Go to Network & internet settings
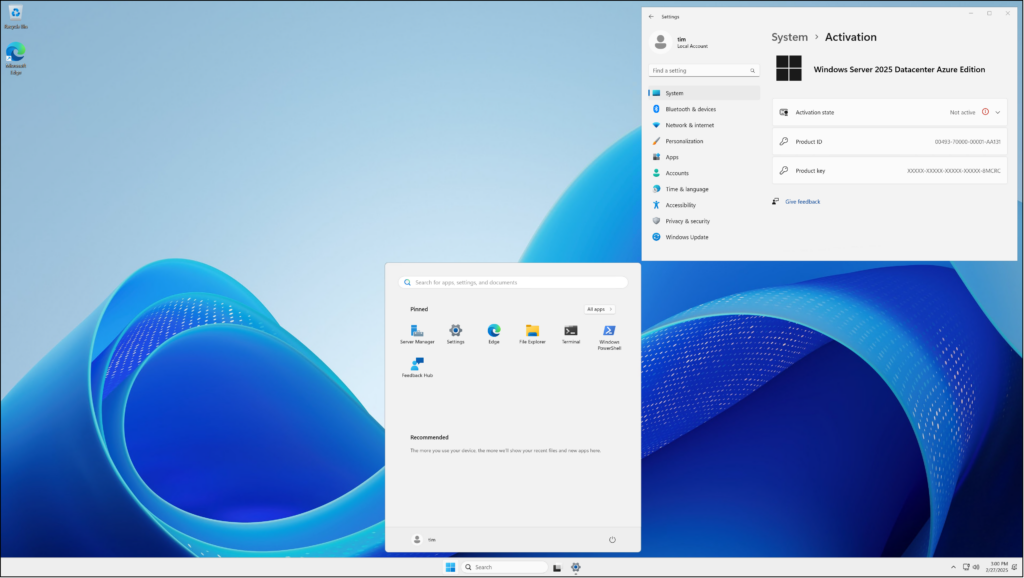The width and height of the screenshot is (1024, 578). coord(704,125)
